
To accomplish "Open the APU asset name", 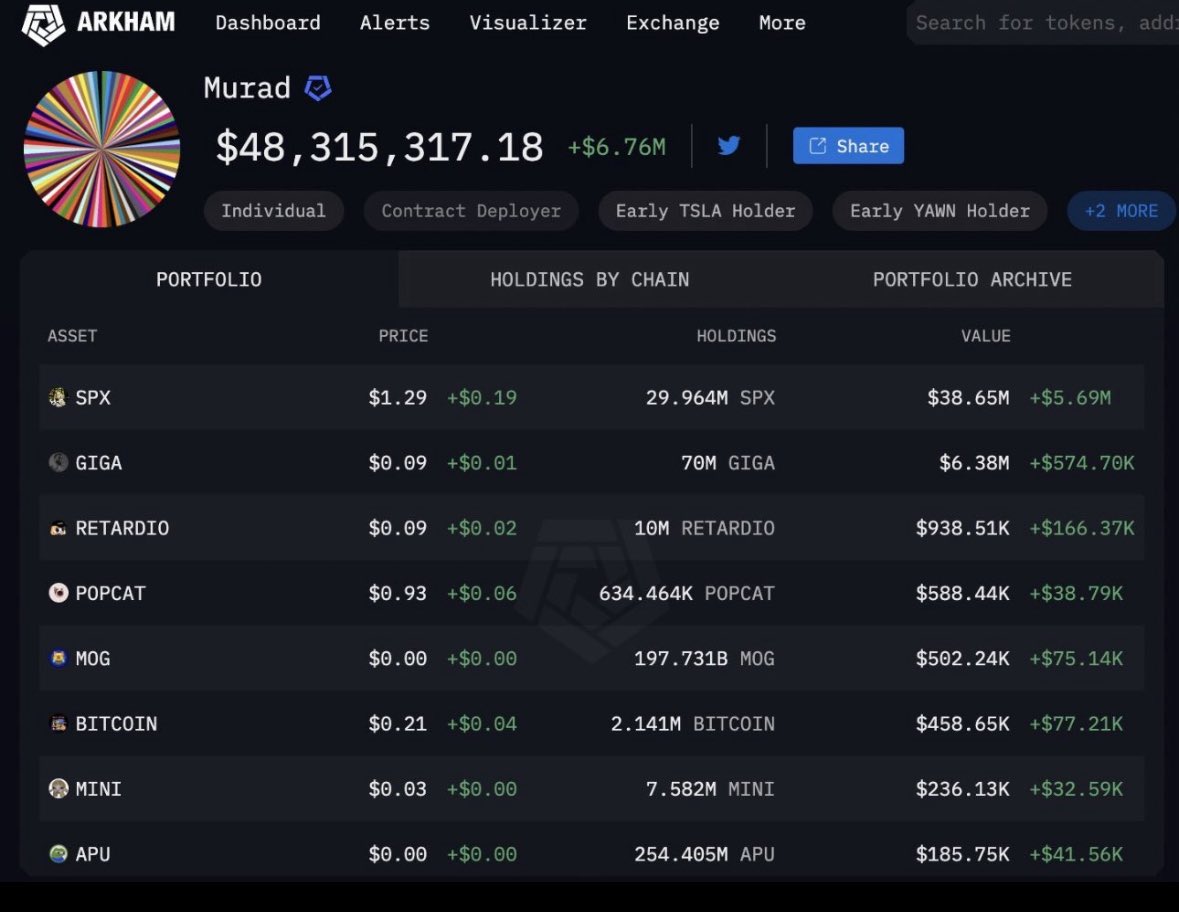I will [92, 855].
